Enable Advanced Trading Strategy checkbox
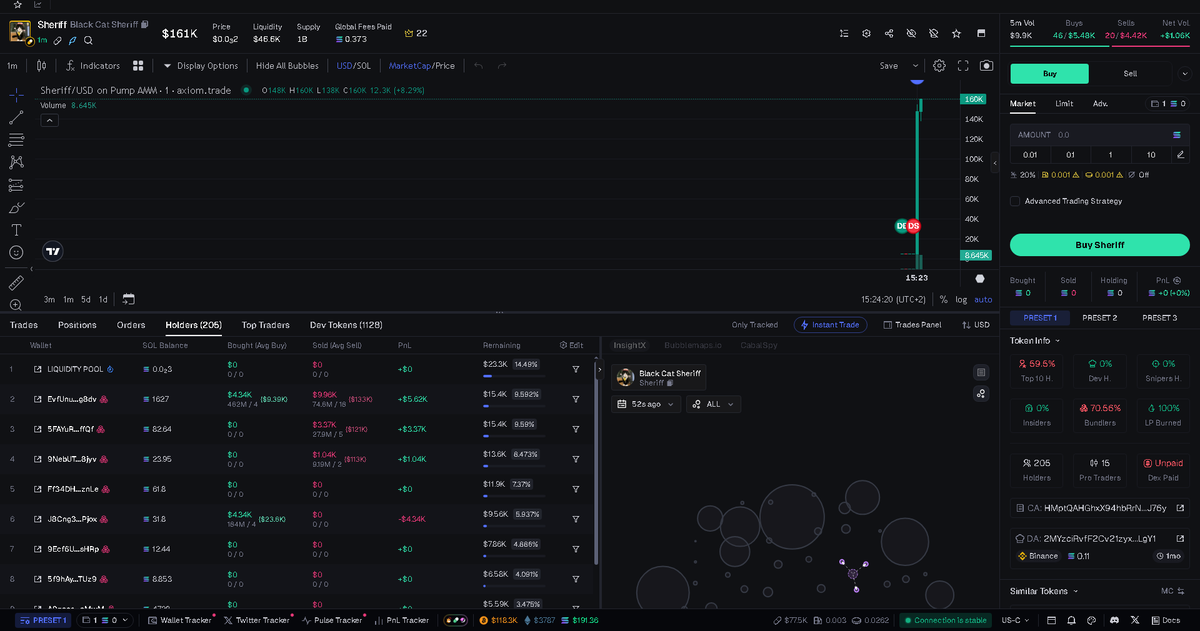The height and width of the screenshot is (631, 1200). tap(1015, 201)
